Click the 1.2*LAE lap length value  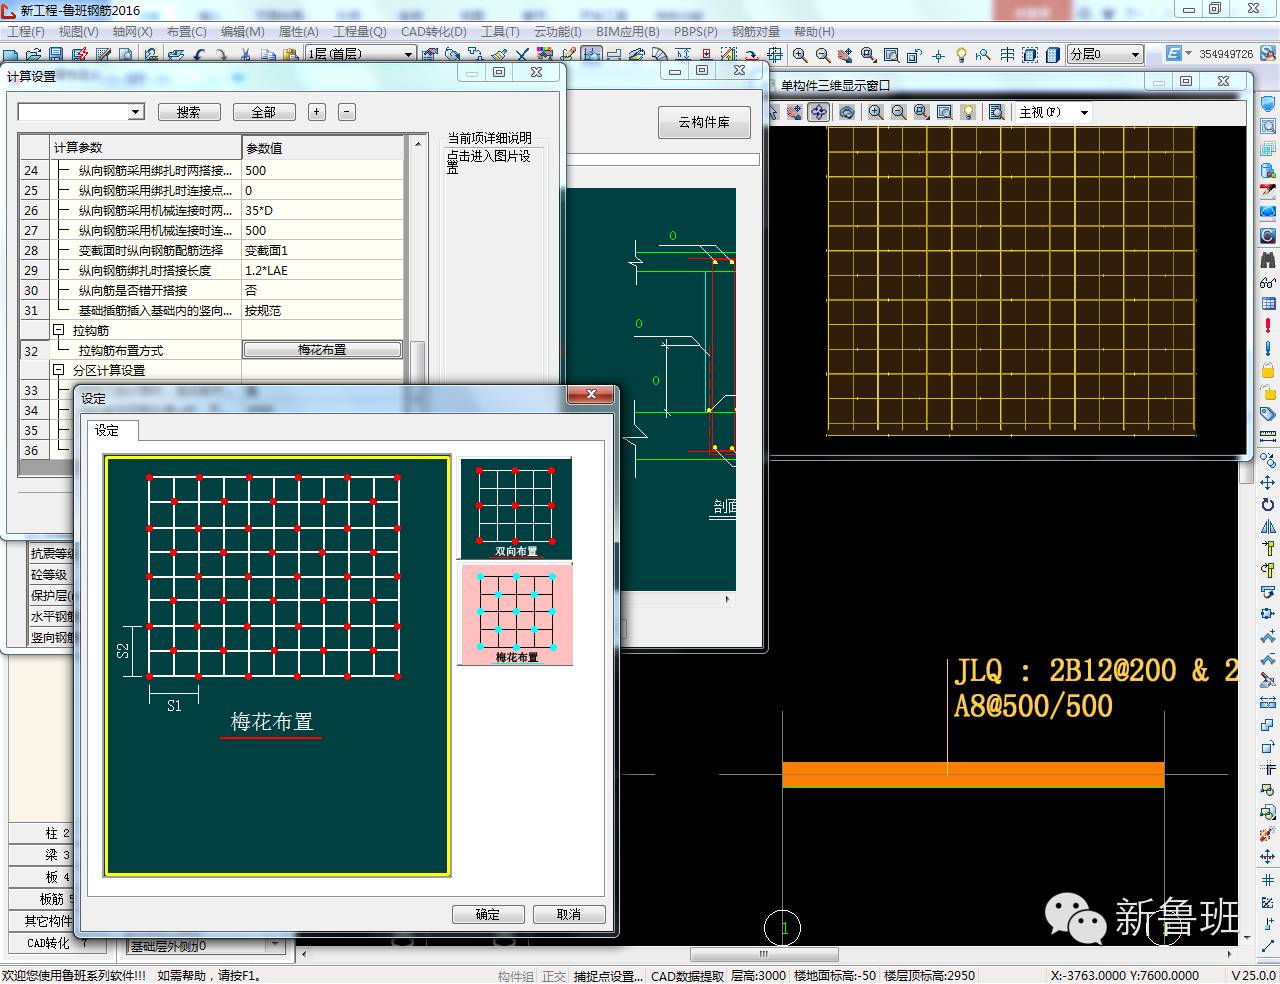[x=322, y=270]
